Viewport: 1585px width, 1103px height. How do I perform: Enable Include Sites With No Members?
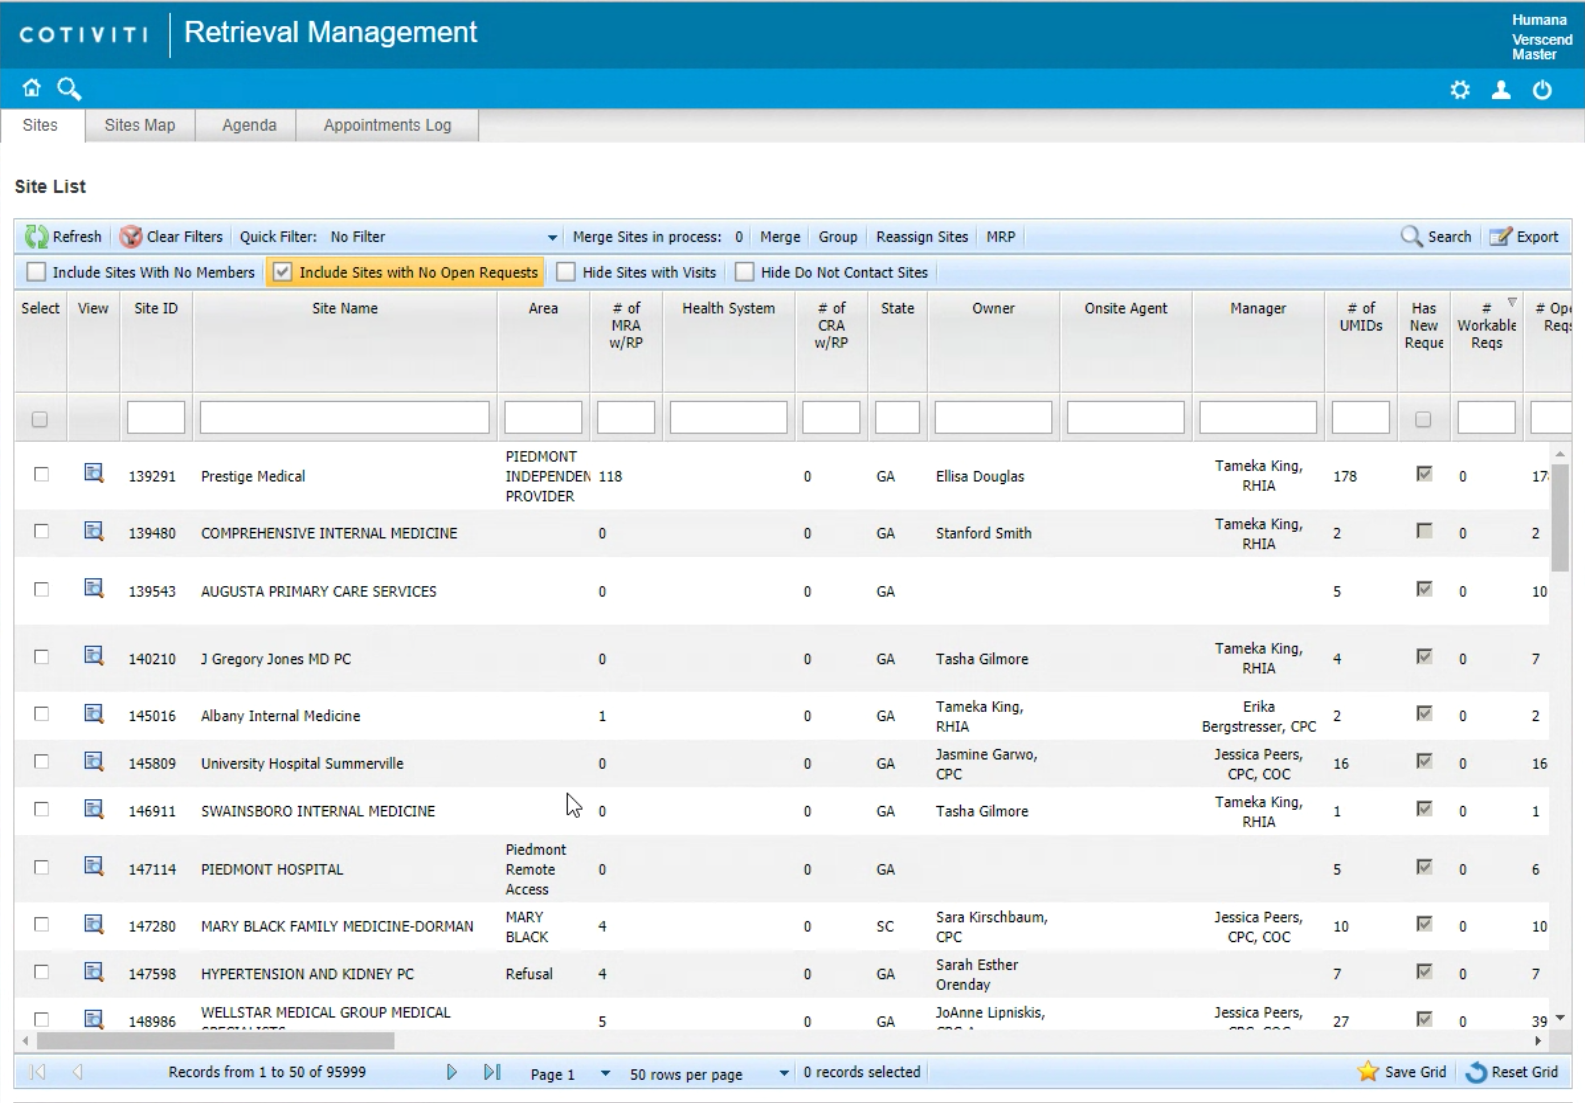point(37,272)
